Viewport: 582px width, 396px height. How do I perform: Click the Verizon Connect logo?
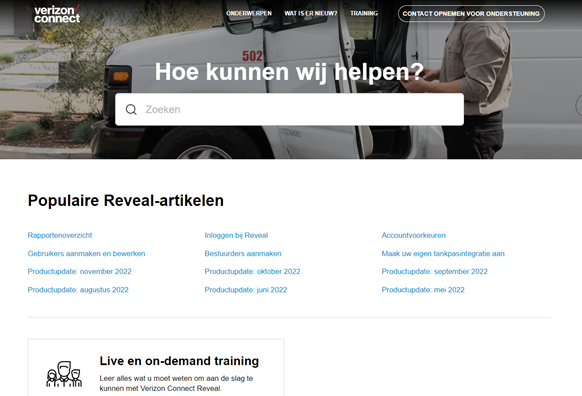57,14
